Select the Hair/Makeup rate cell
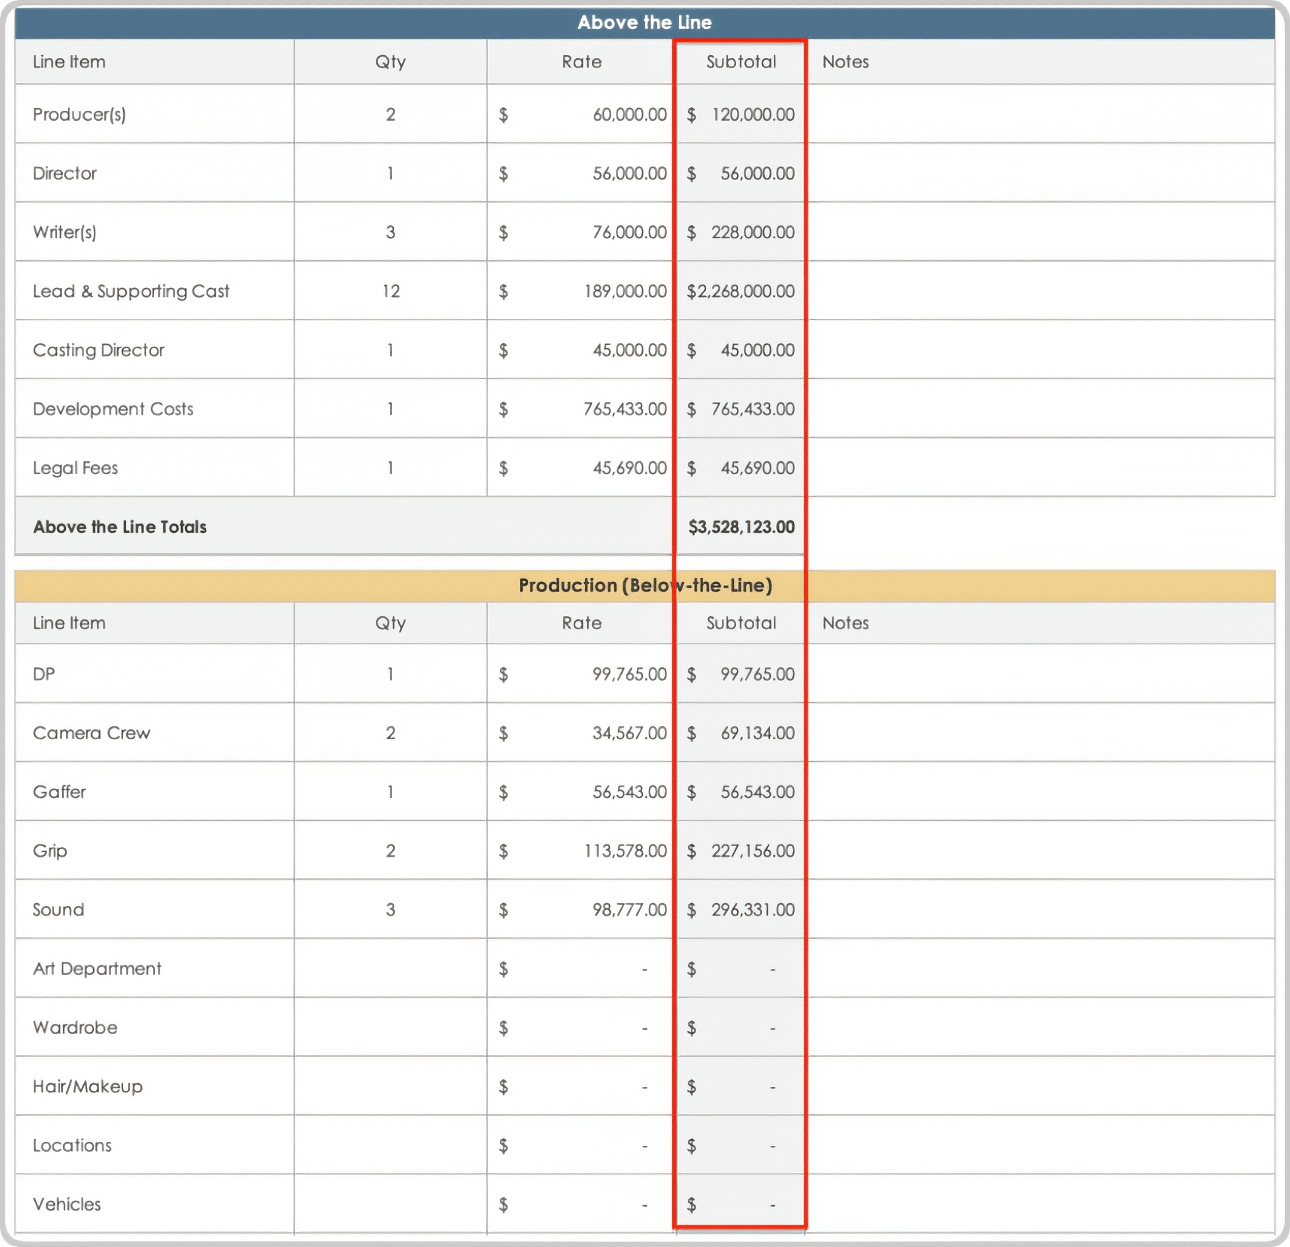 [x=582, y=1087]
